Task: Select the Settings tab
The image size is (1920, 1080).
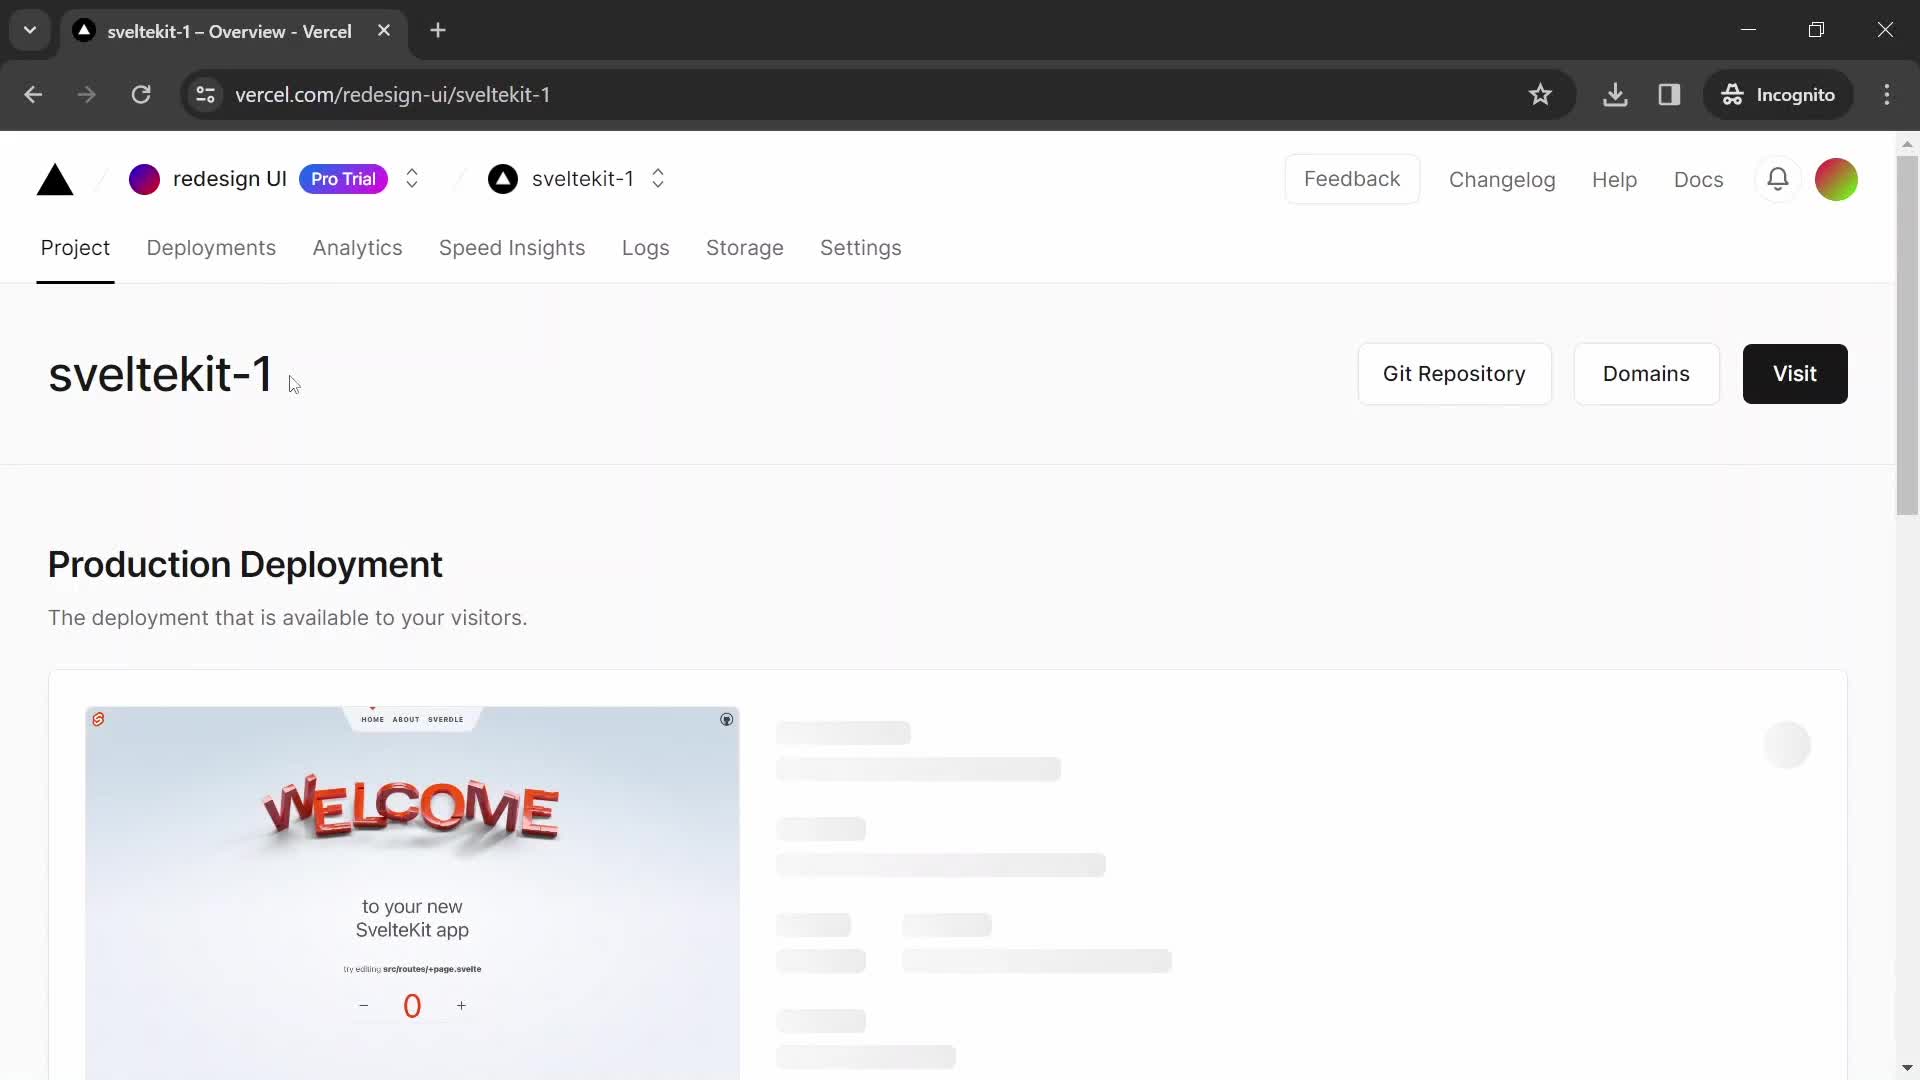Action: [x=860, y=247]
